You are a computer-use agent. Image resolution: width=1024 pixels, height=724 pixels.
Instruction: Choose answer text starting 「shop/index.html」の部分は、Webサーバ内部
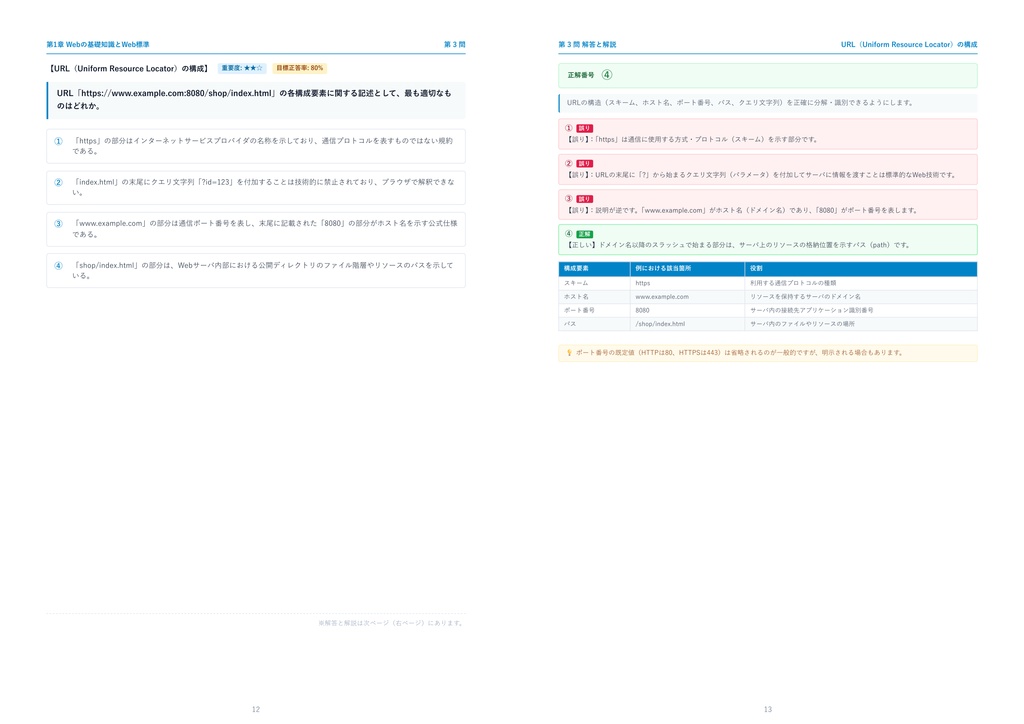coord(263,270)
